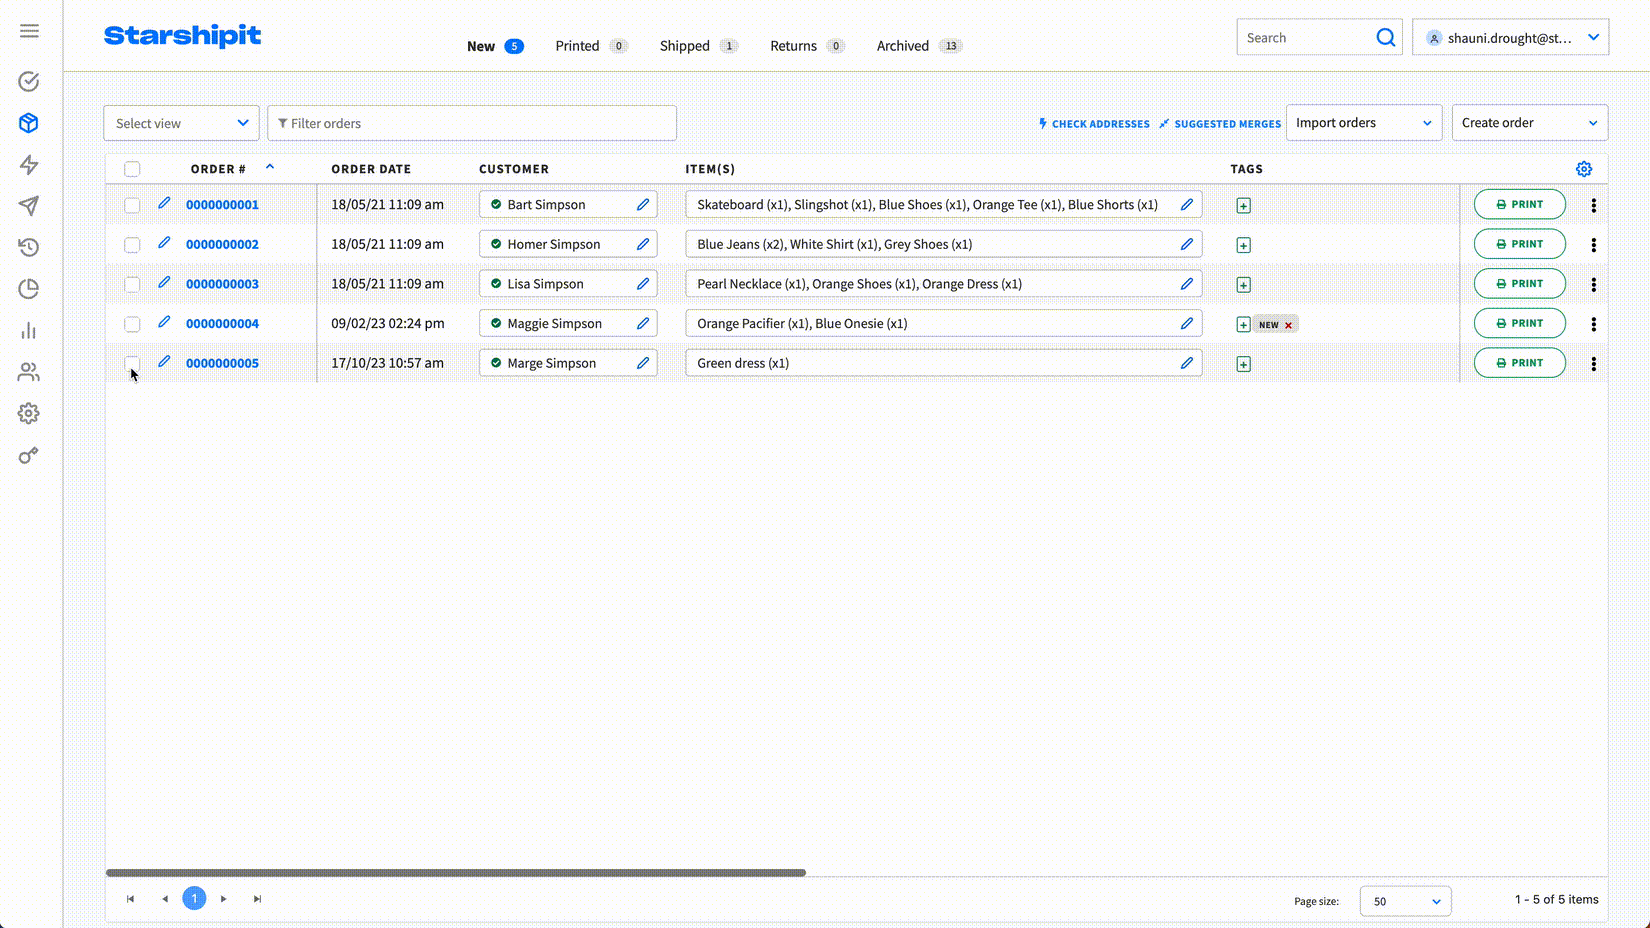Viewport: 1650px width, 928px height.
Task: Open the pie chart sidebar icon
Action: tap(29, 289)
